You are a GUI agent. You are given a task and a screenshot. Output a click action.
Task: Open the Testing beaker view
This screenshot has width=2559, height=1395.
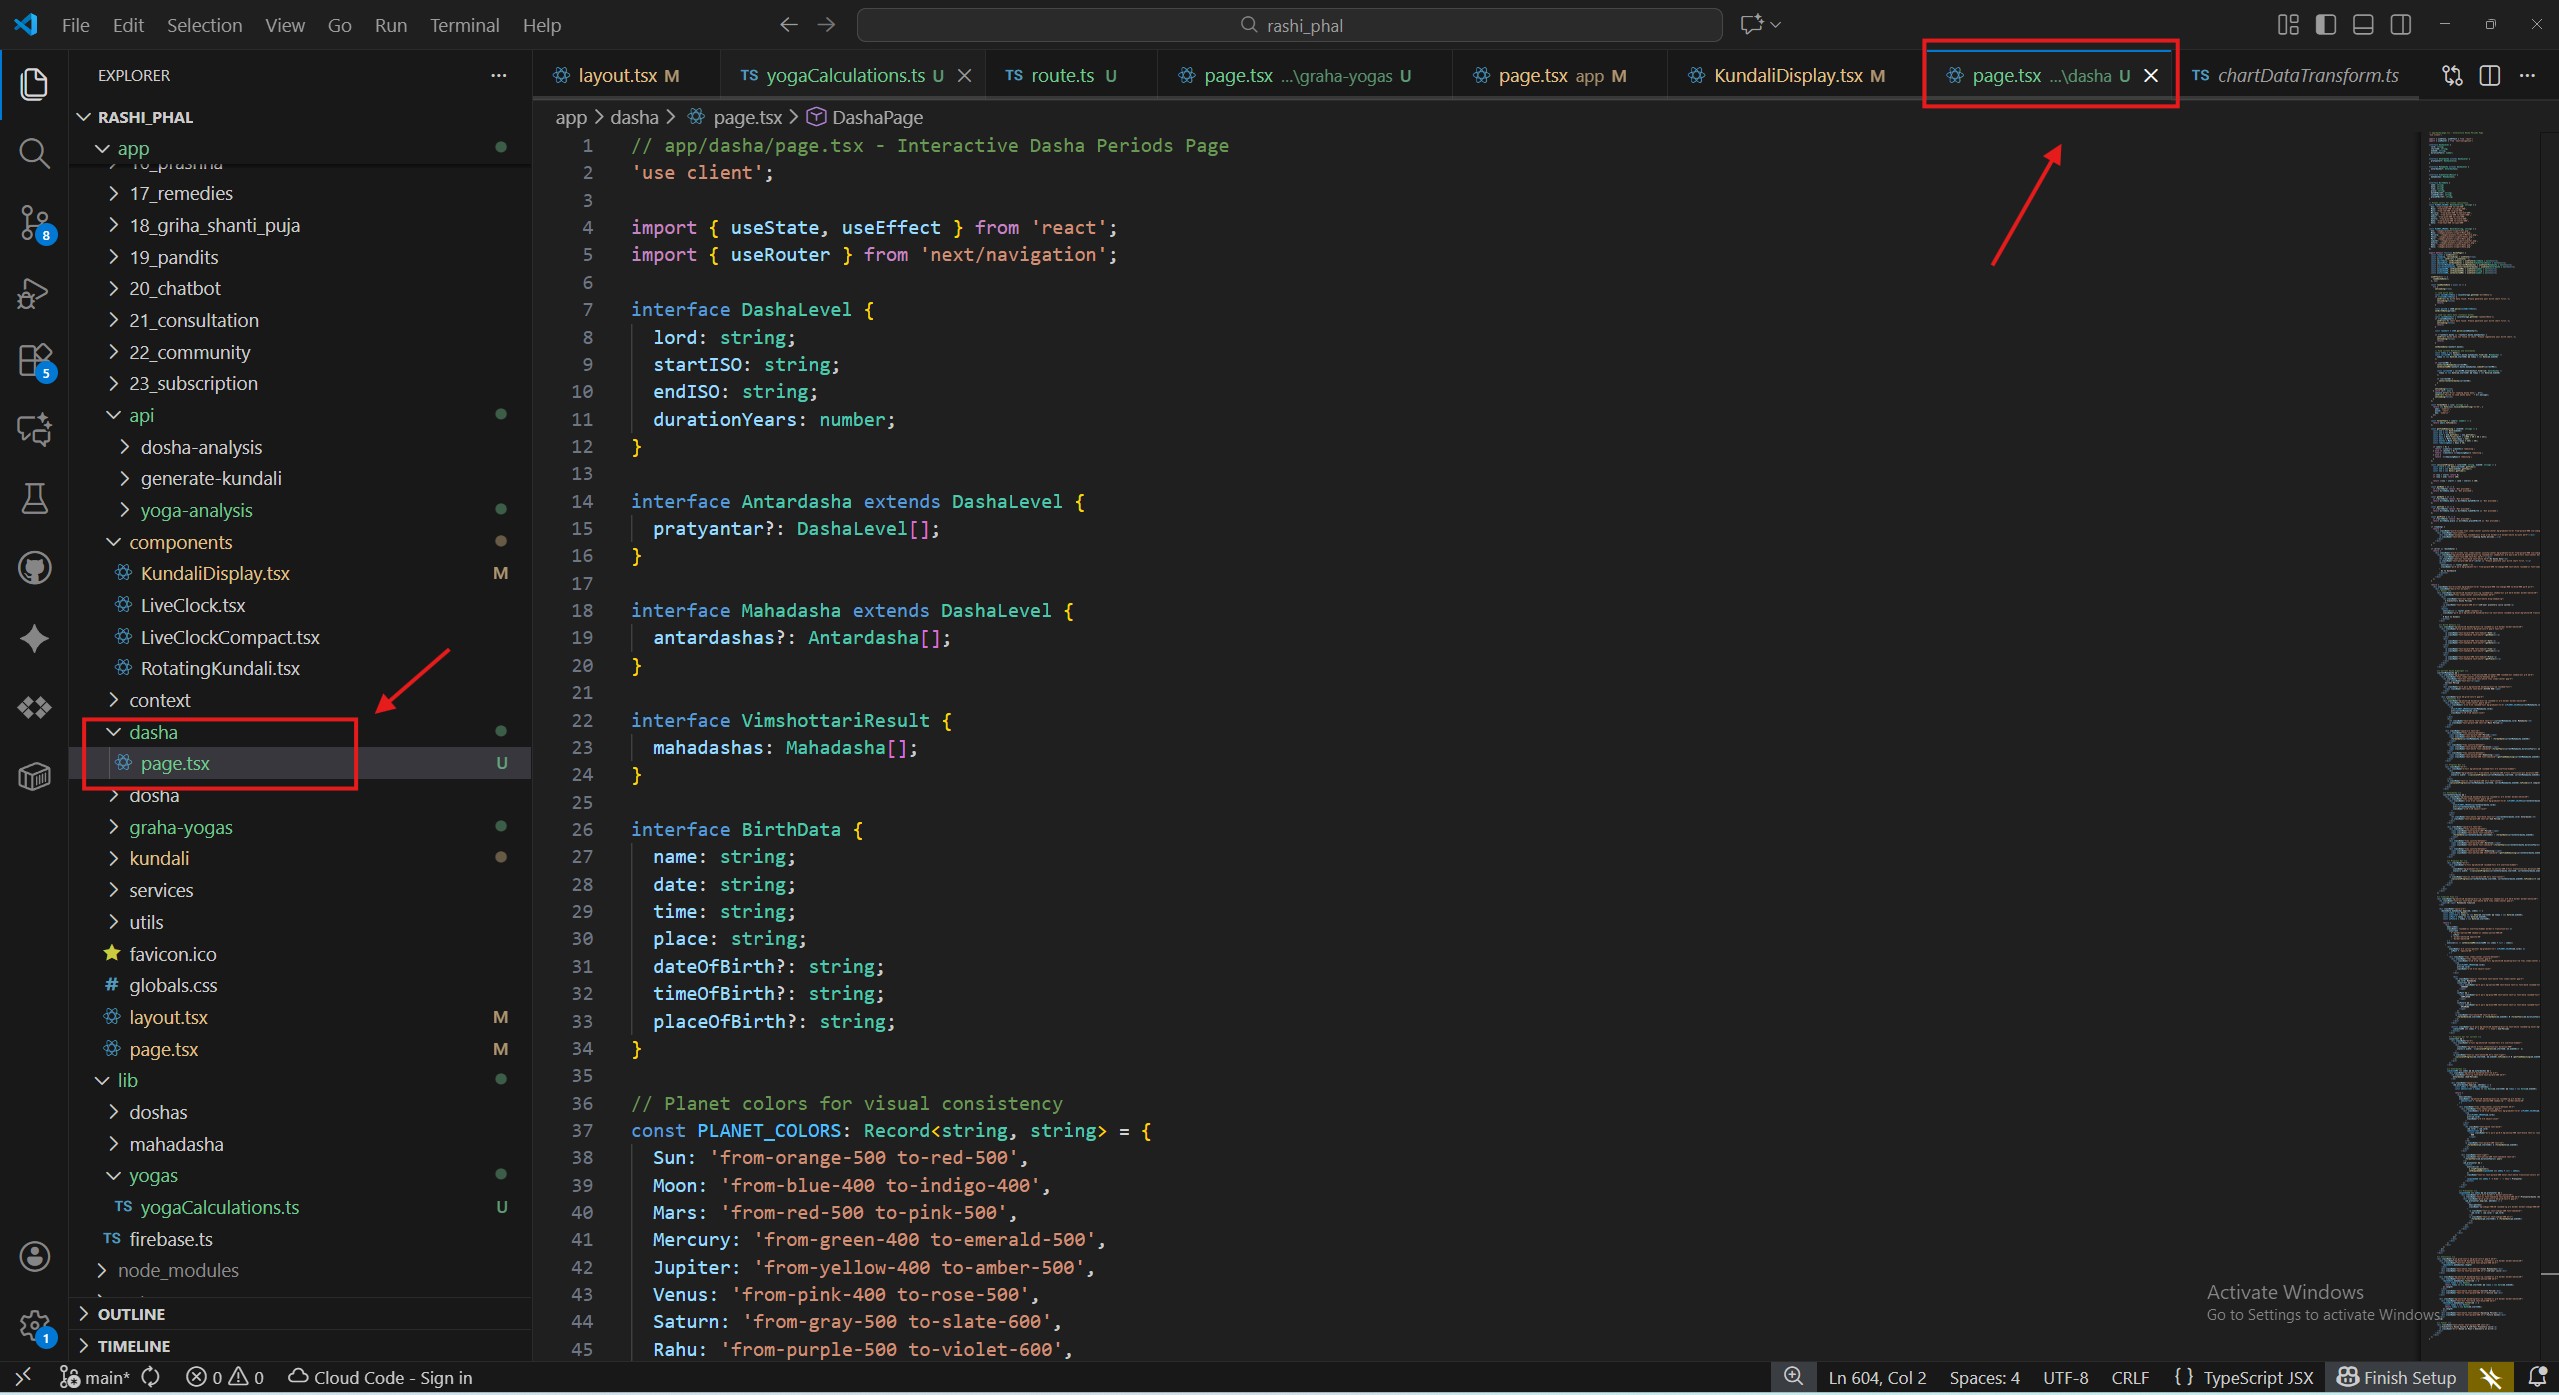coord(34,498)
